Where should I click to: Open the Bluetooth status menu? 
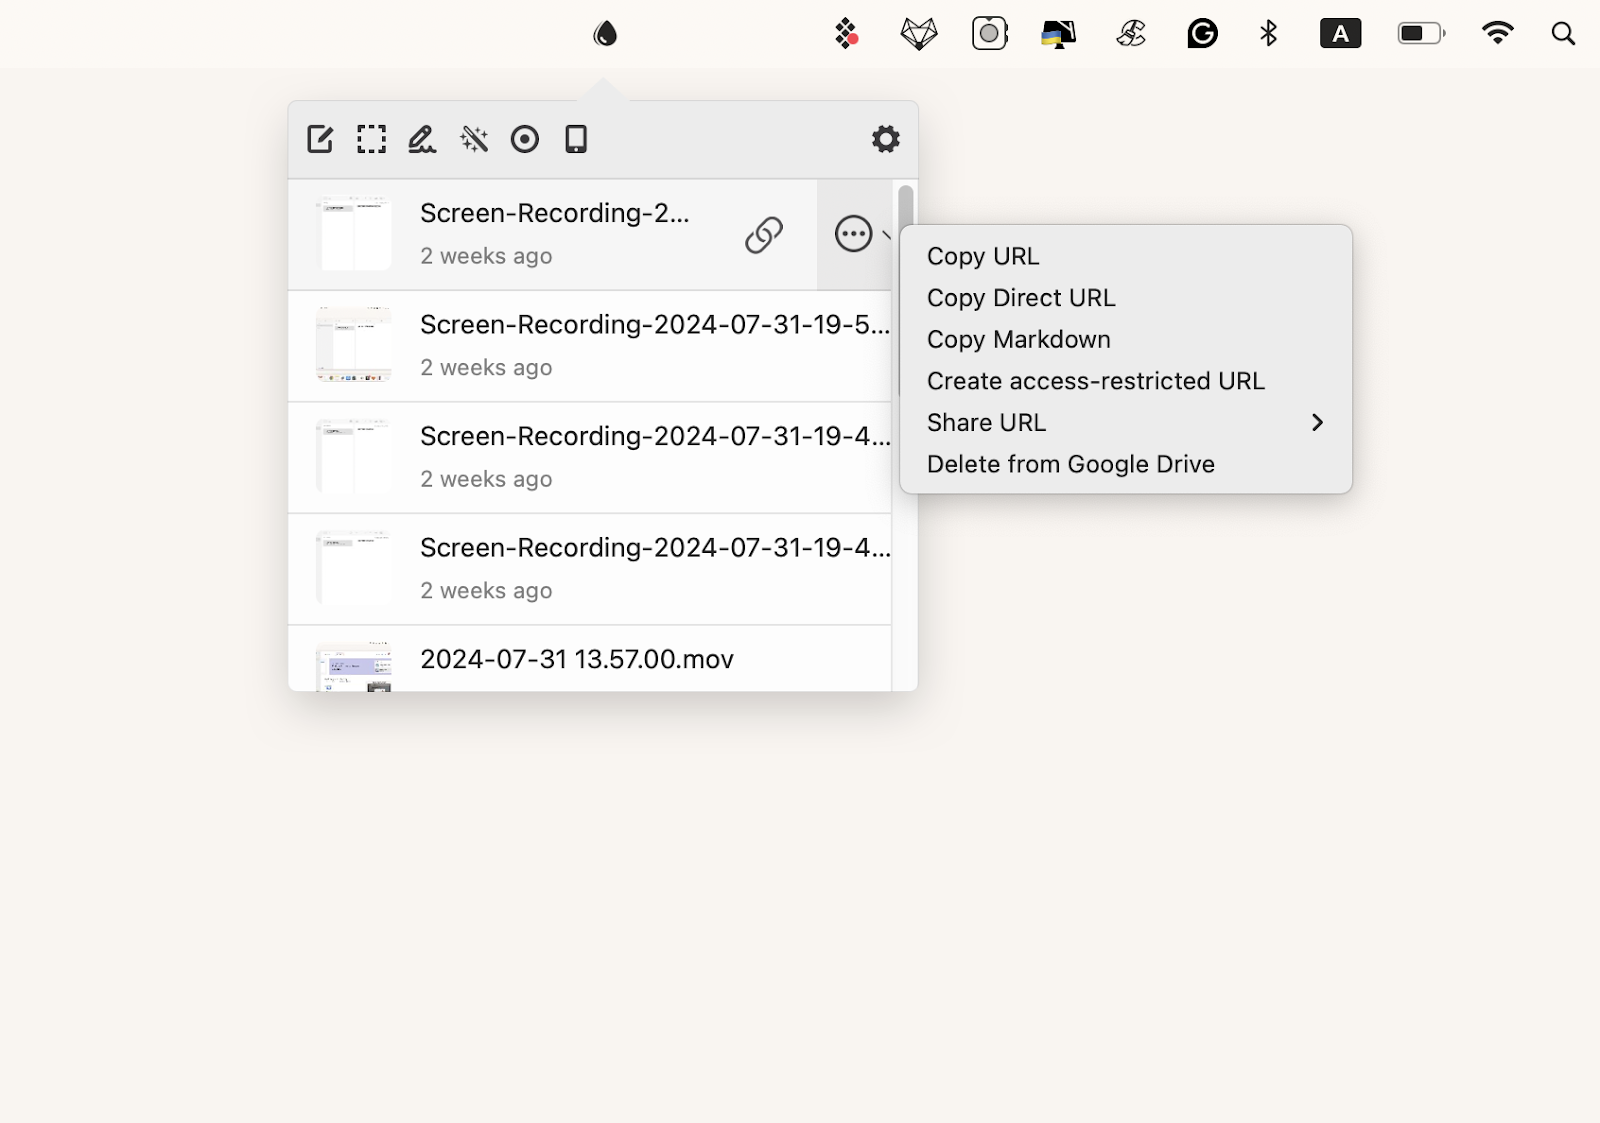[x=1268, y=33]
